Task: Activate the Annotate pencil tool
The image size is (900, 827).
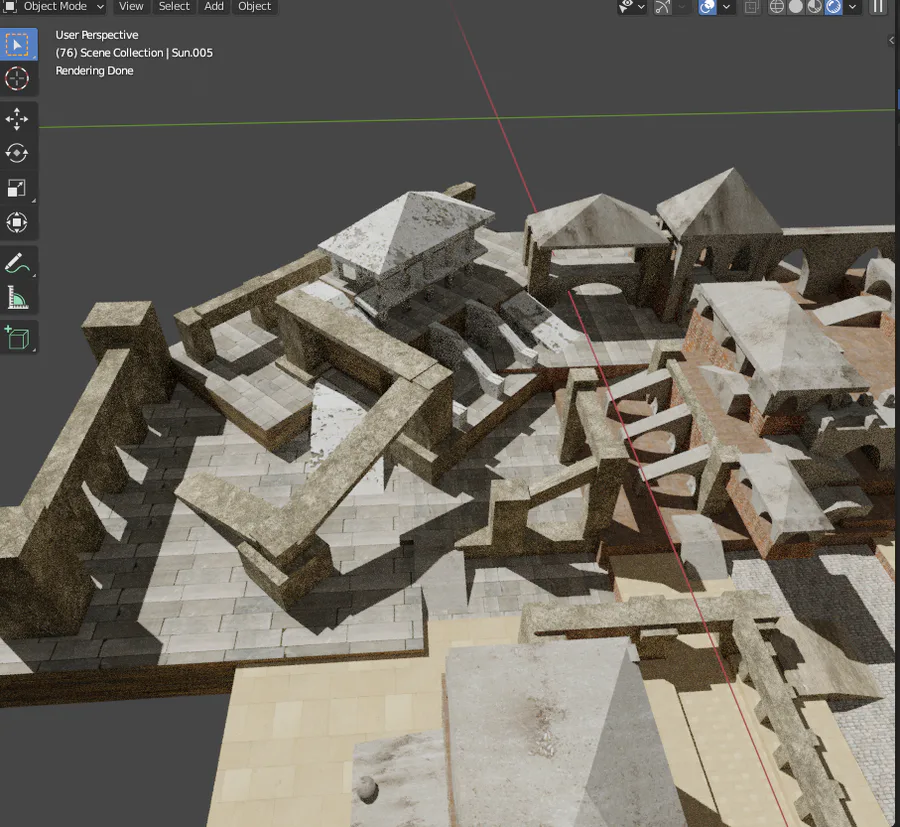Action: pyautogui.click(x=17, y=263)
